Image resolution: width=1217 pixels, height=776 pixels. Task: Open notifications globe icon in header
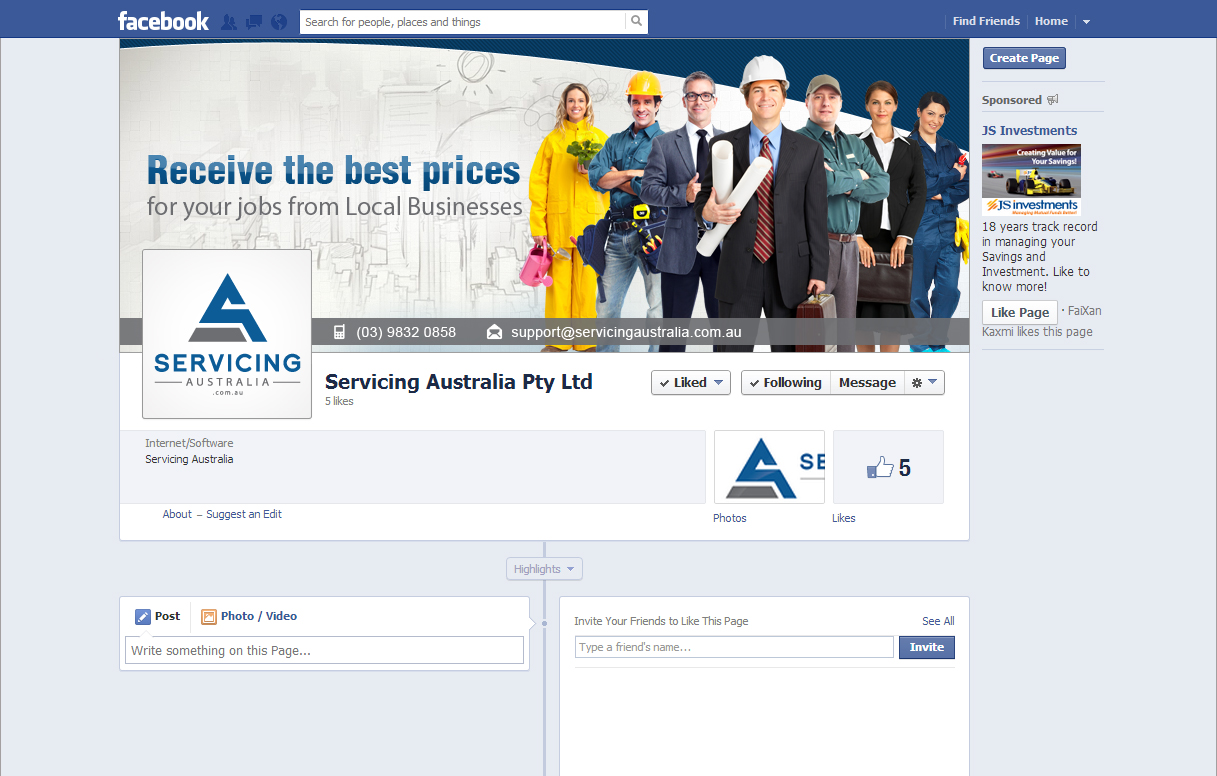(279, 22)
